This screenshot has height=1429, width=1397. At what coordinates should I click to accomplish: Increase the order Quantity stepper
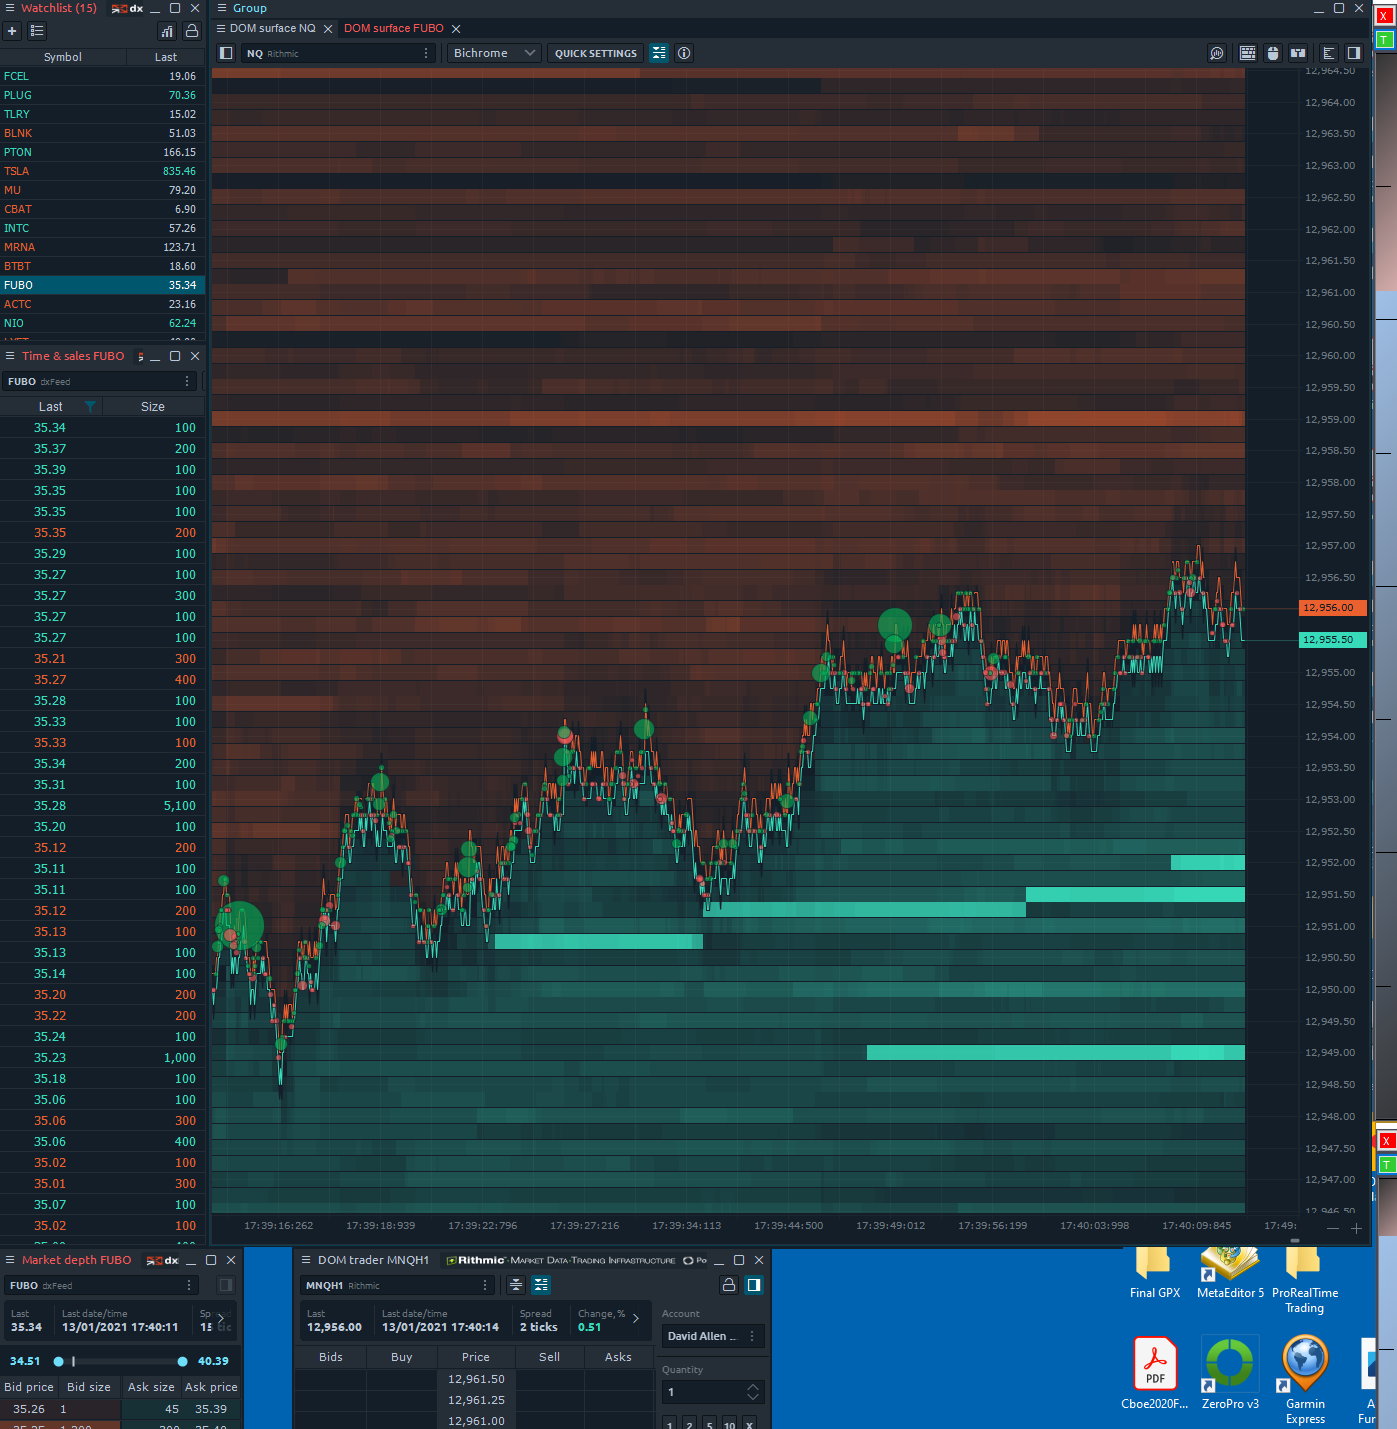coord(753,1387)
